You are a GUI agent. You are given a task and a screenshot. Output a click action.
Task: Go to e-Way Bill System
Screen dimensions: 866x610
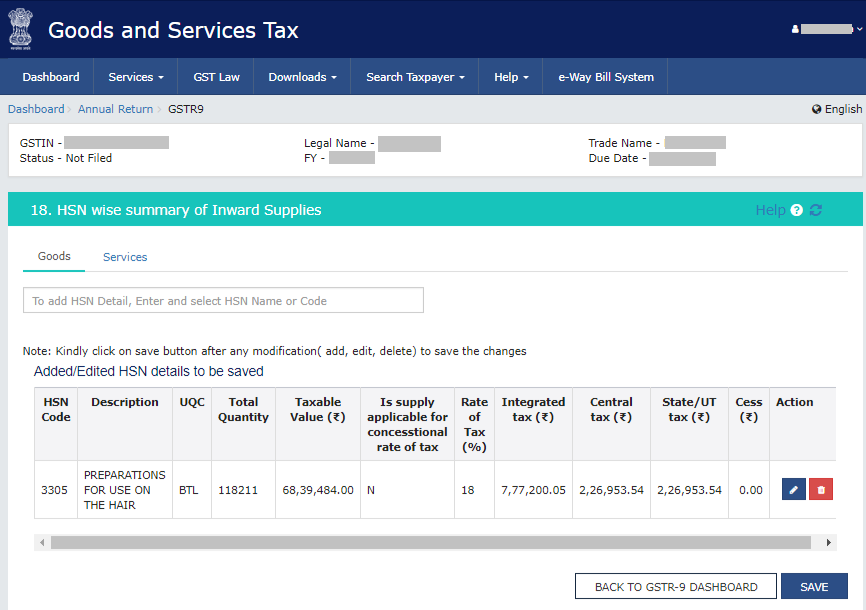[605, 77]
